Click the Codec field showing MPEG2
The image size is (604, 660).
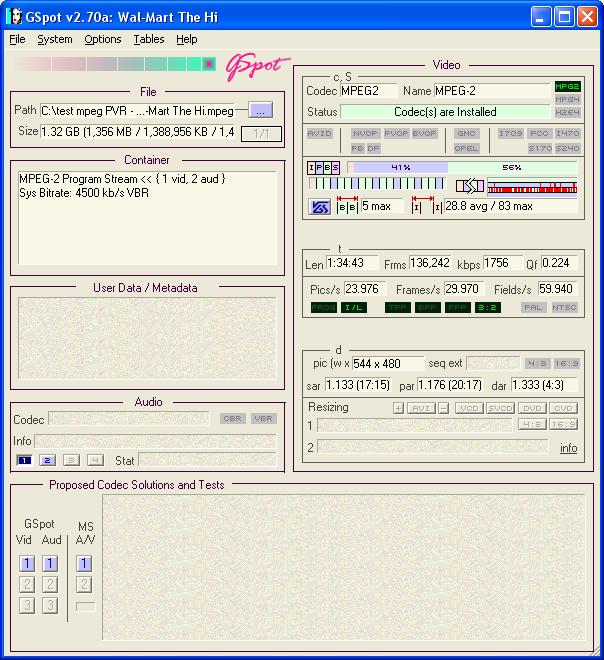point(368,90)
